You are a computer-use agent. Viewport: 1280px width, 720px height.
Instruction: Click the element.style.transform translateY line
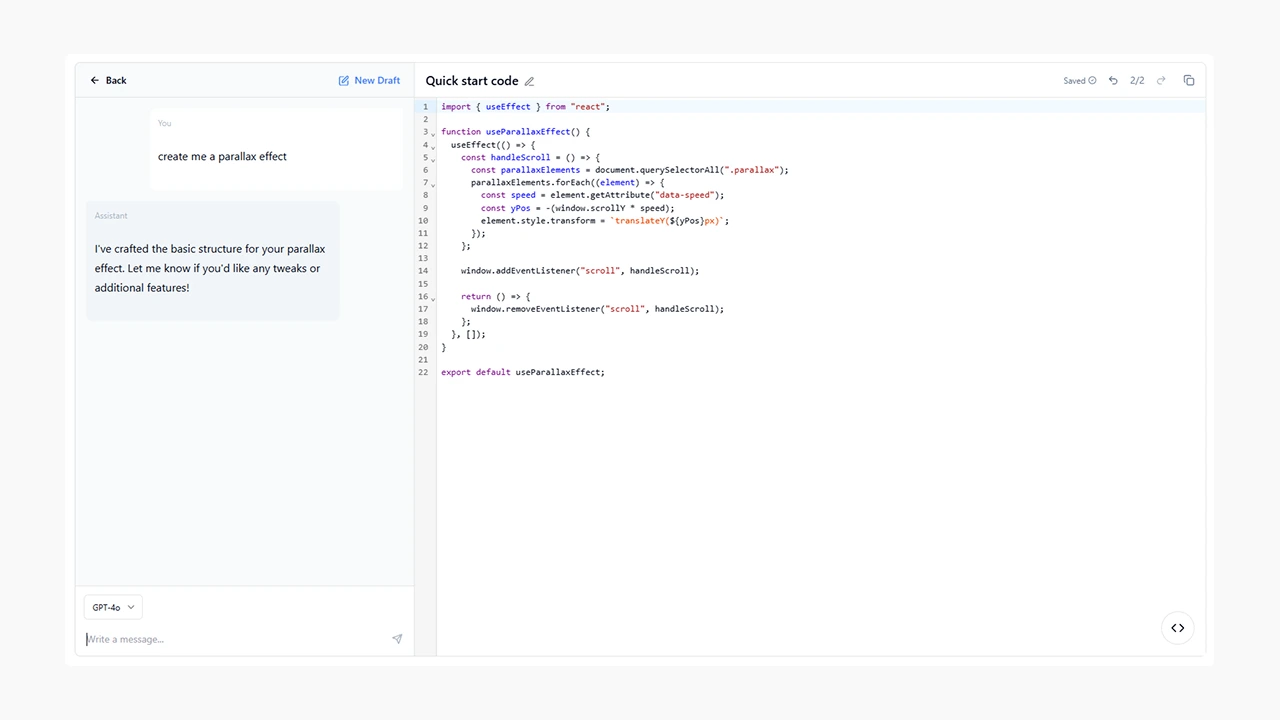click(605, 221)
